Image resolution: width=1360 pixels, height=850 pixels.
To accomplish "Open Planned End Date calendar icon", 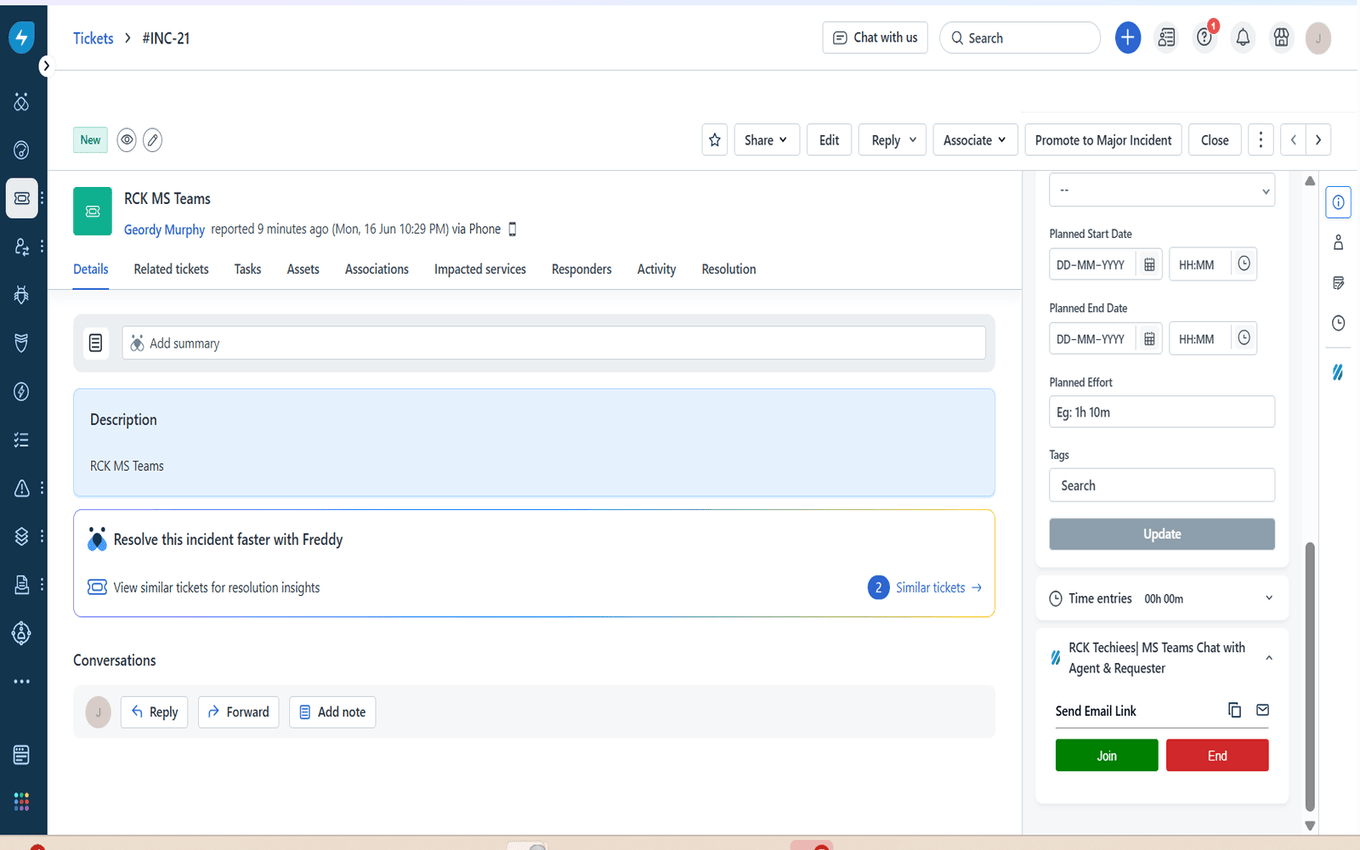I will click(x=1150, y=339).
